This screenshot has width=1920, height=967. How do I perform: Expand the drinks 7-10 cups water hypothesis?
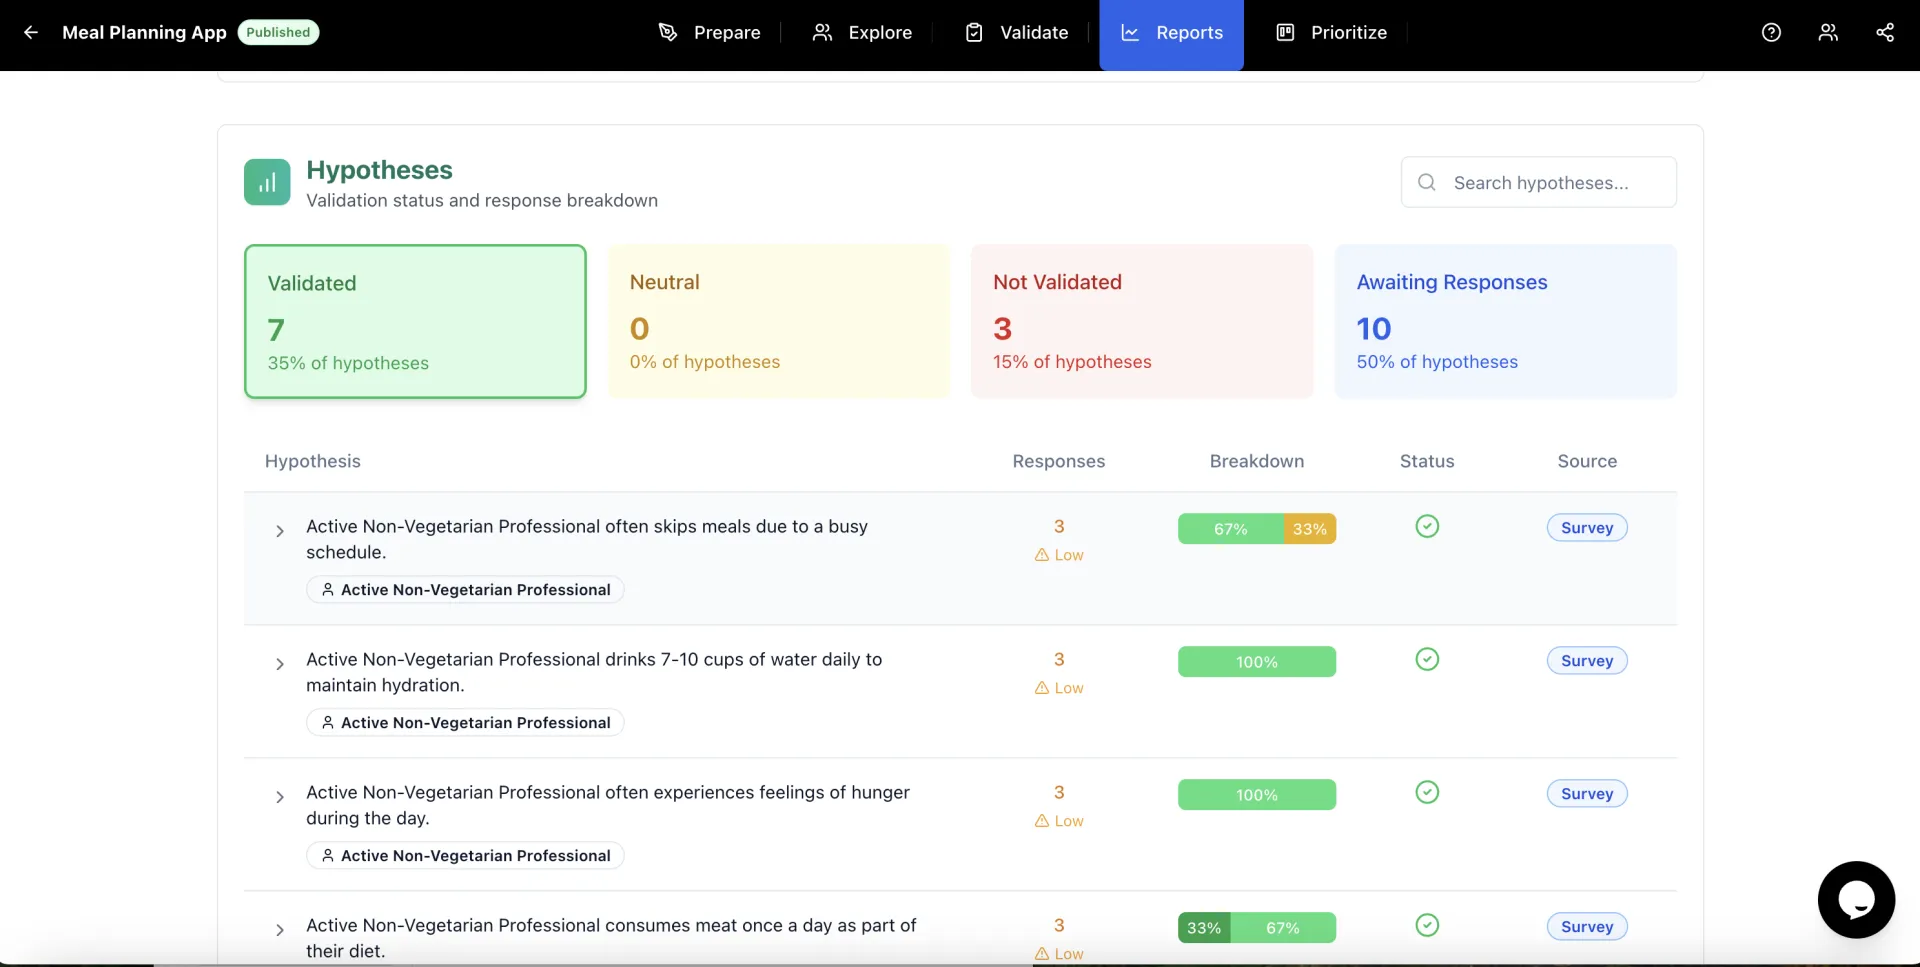pyautogui.click(x=280, y=664)
